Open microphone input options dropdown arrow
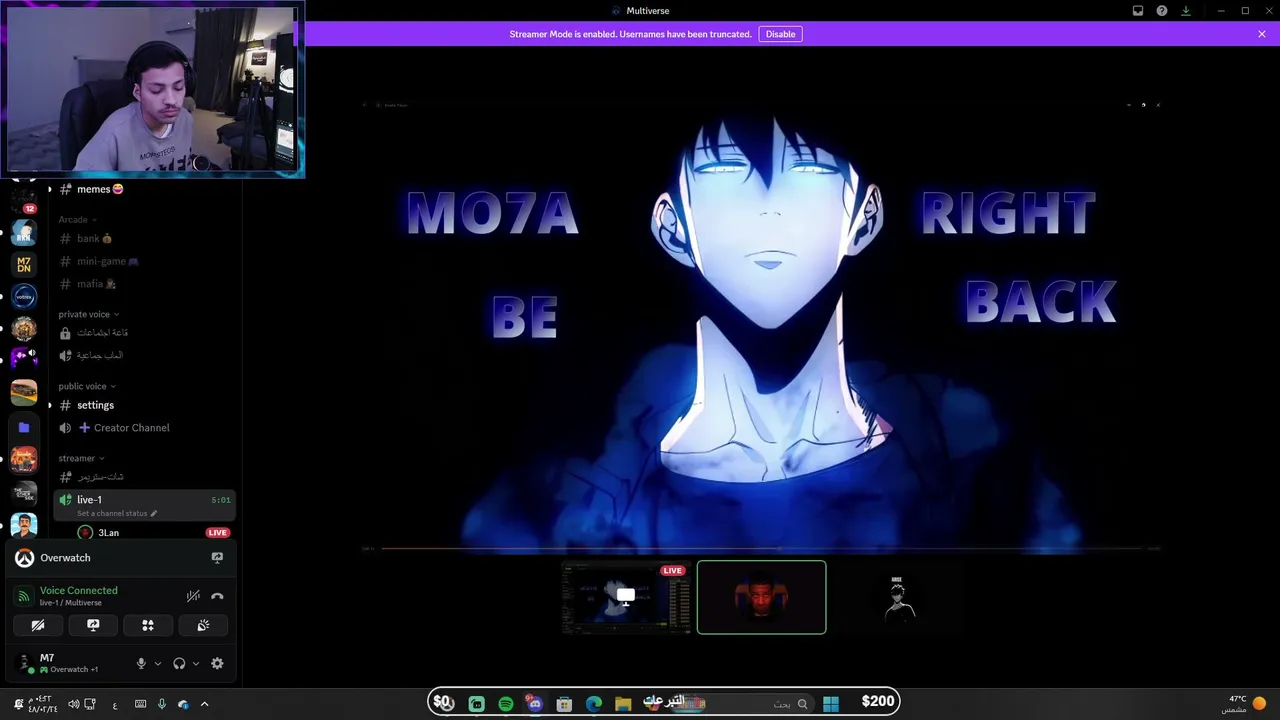 point(157,663)
